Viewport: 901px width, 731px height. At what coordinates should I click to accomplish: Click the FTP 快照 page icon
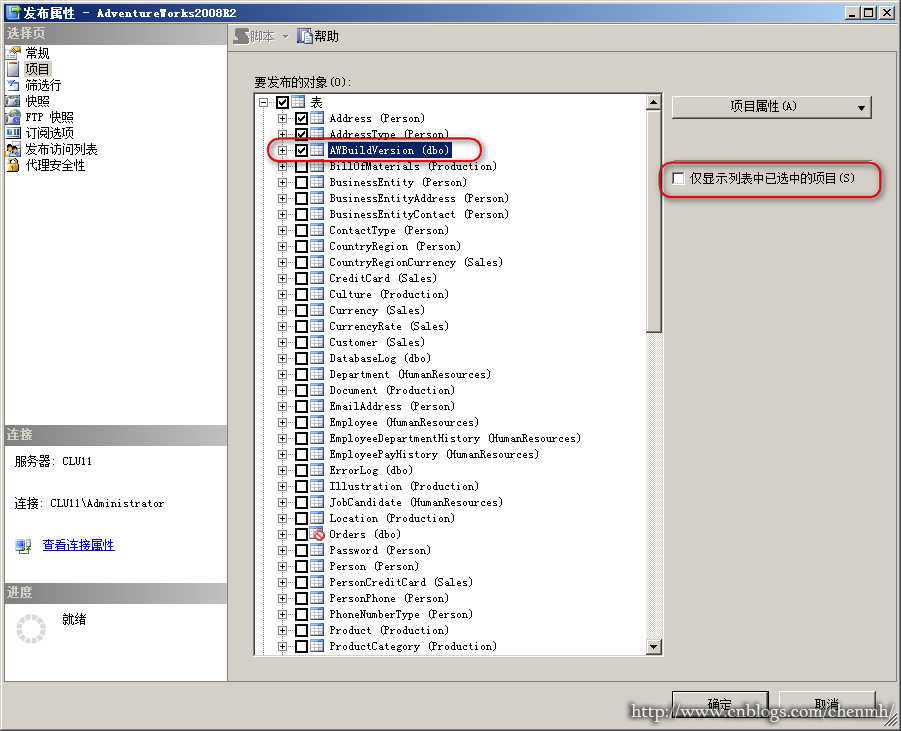pos(13,117)
